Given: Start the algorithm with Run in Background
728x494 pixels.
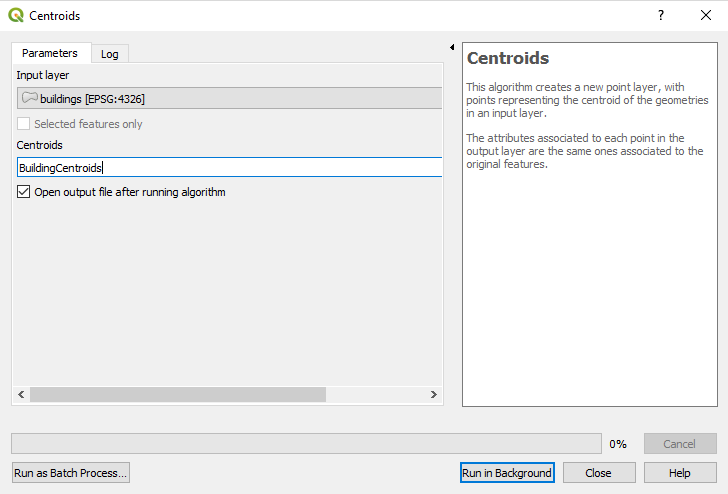Looking at the screenshot, I should click(x=506, y=473).
